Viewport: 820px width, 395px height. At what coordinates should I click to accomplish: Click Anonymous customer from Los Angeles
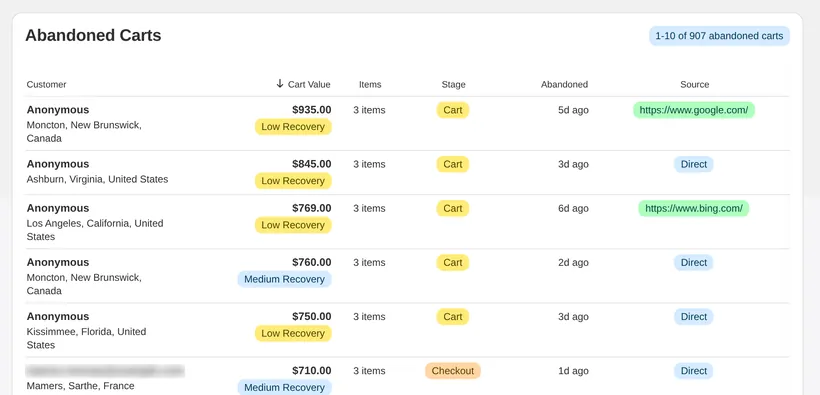[x=58, y=208]
